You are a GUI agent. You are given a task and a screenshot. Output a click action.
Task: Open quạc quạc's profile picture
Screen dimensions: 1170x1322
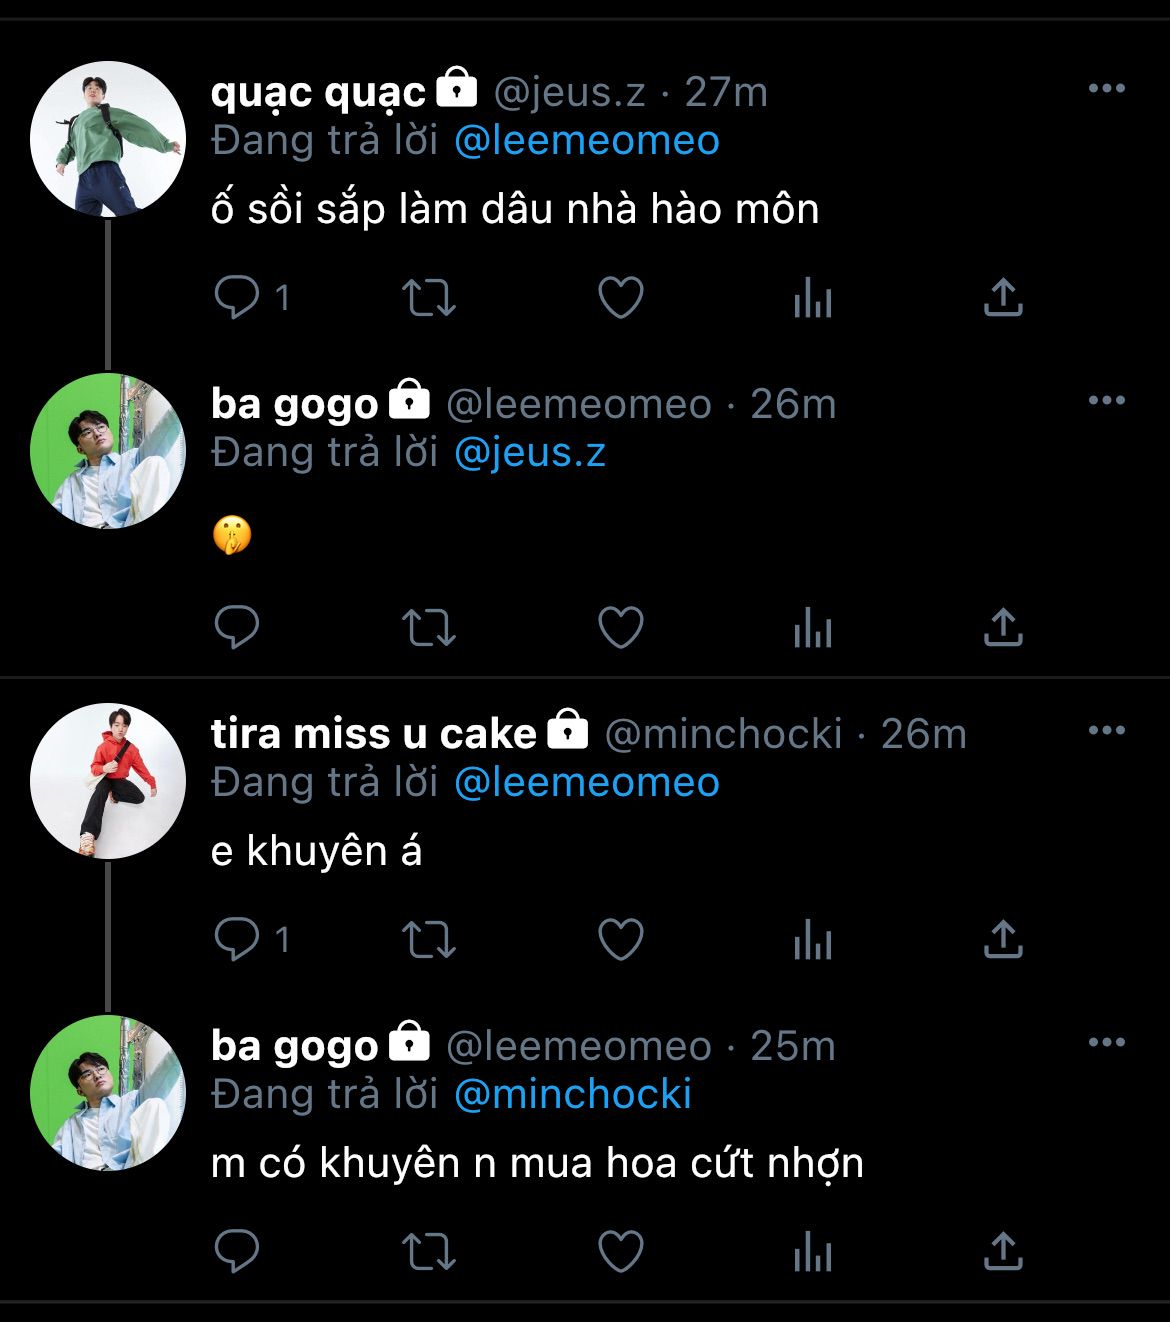pyautogui.click(x=108, y=139)
